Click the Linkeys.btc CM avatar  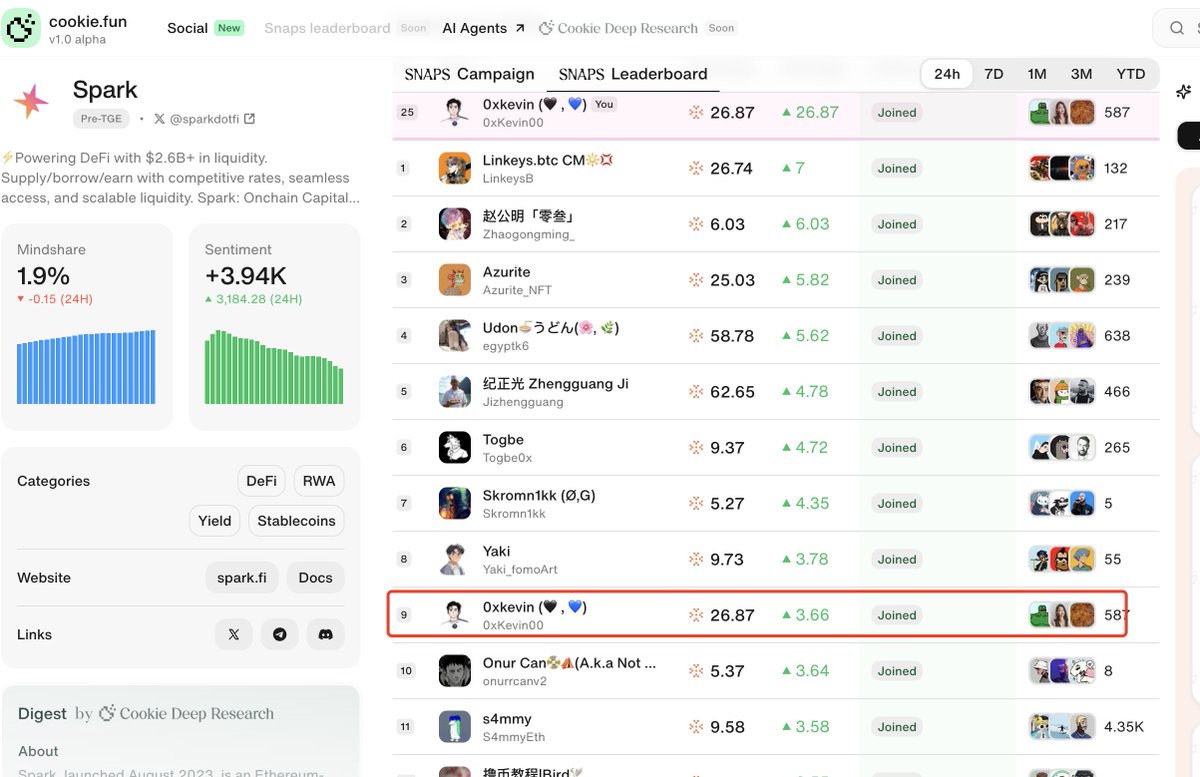tap(455, 168)
